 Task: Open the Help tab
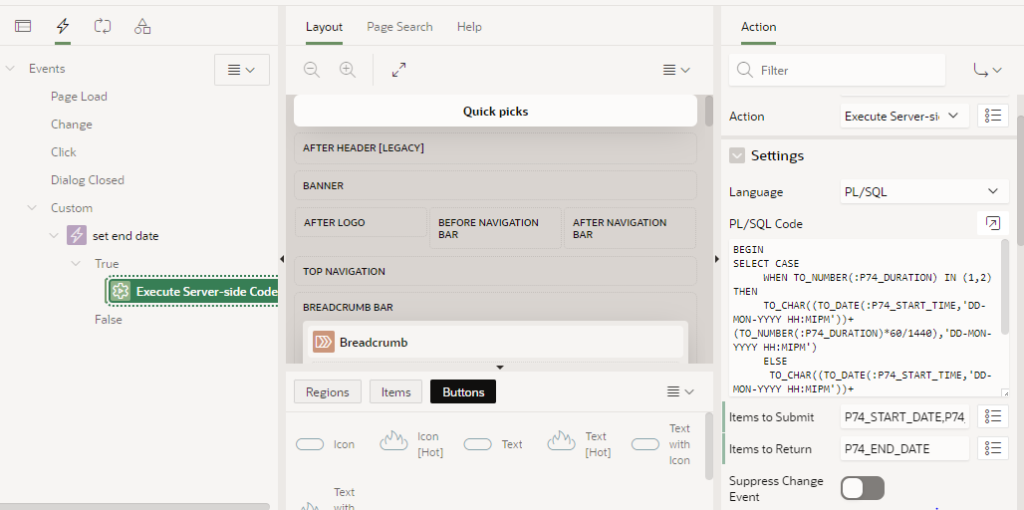pyautogui.click(x=469, y=27)
